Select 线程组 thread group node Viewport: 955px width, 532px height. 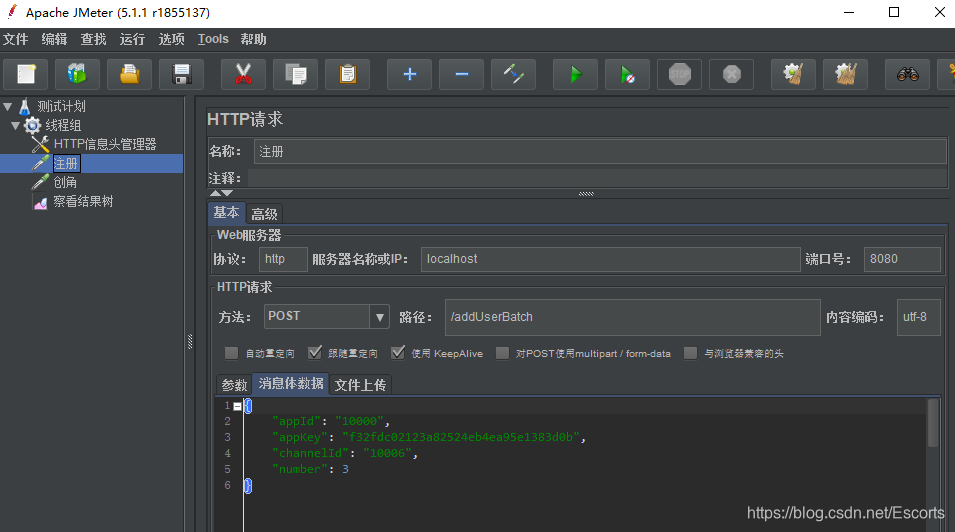point(63,126)
